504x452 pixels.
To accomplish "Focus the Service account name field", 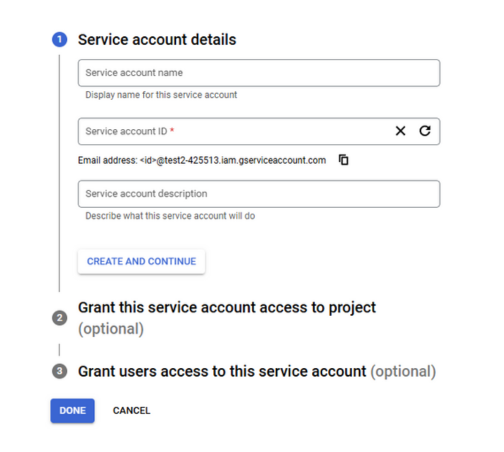I will tap(259, 73).
